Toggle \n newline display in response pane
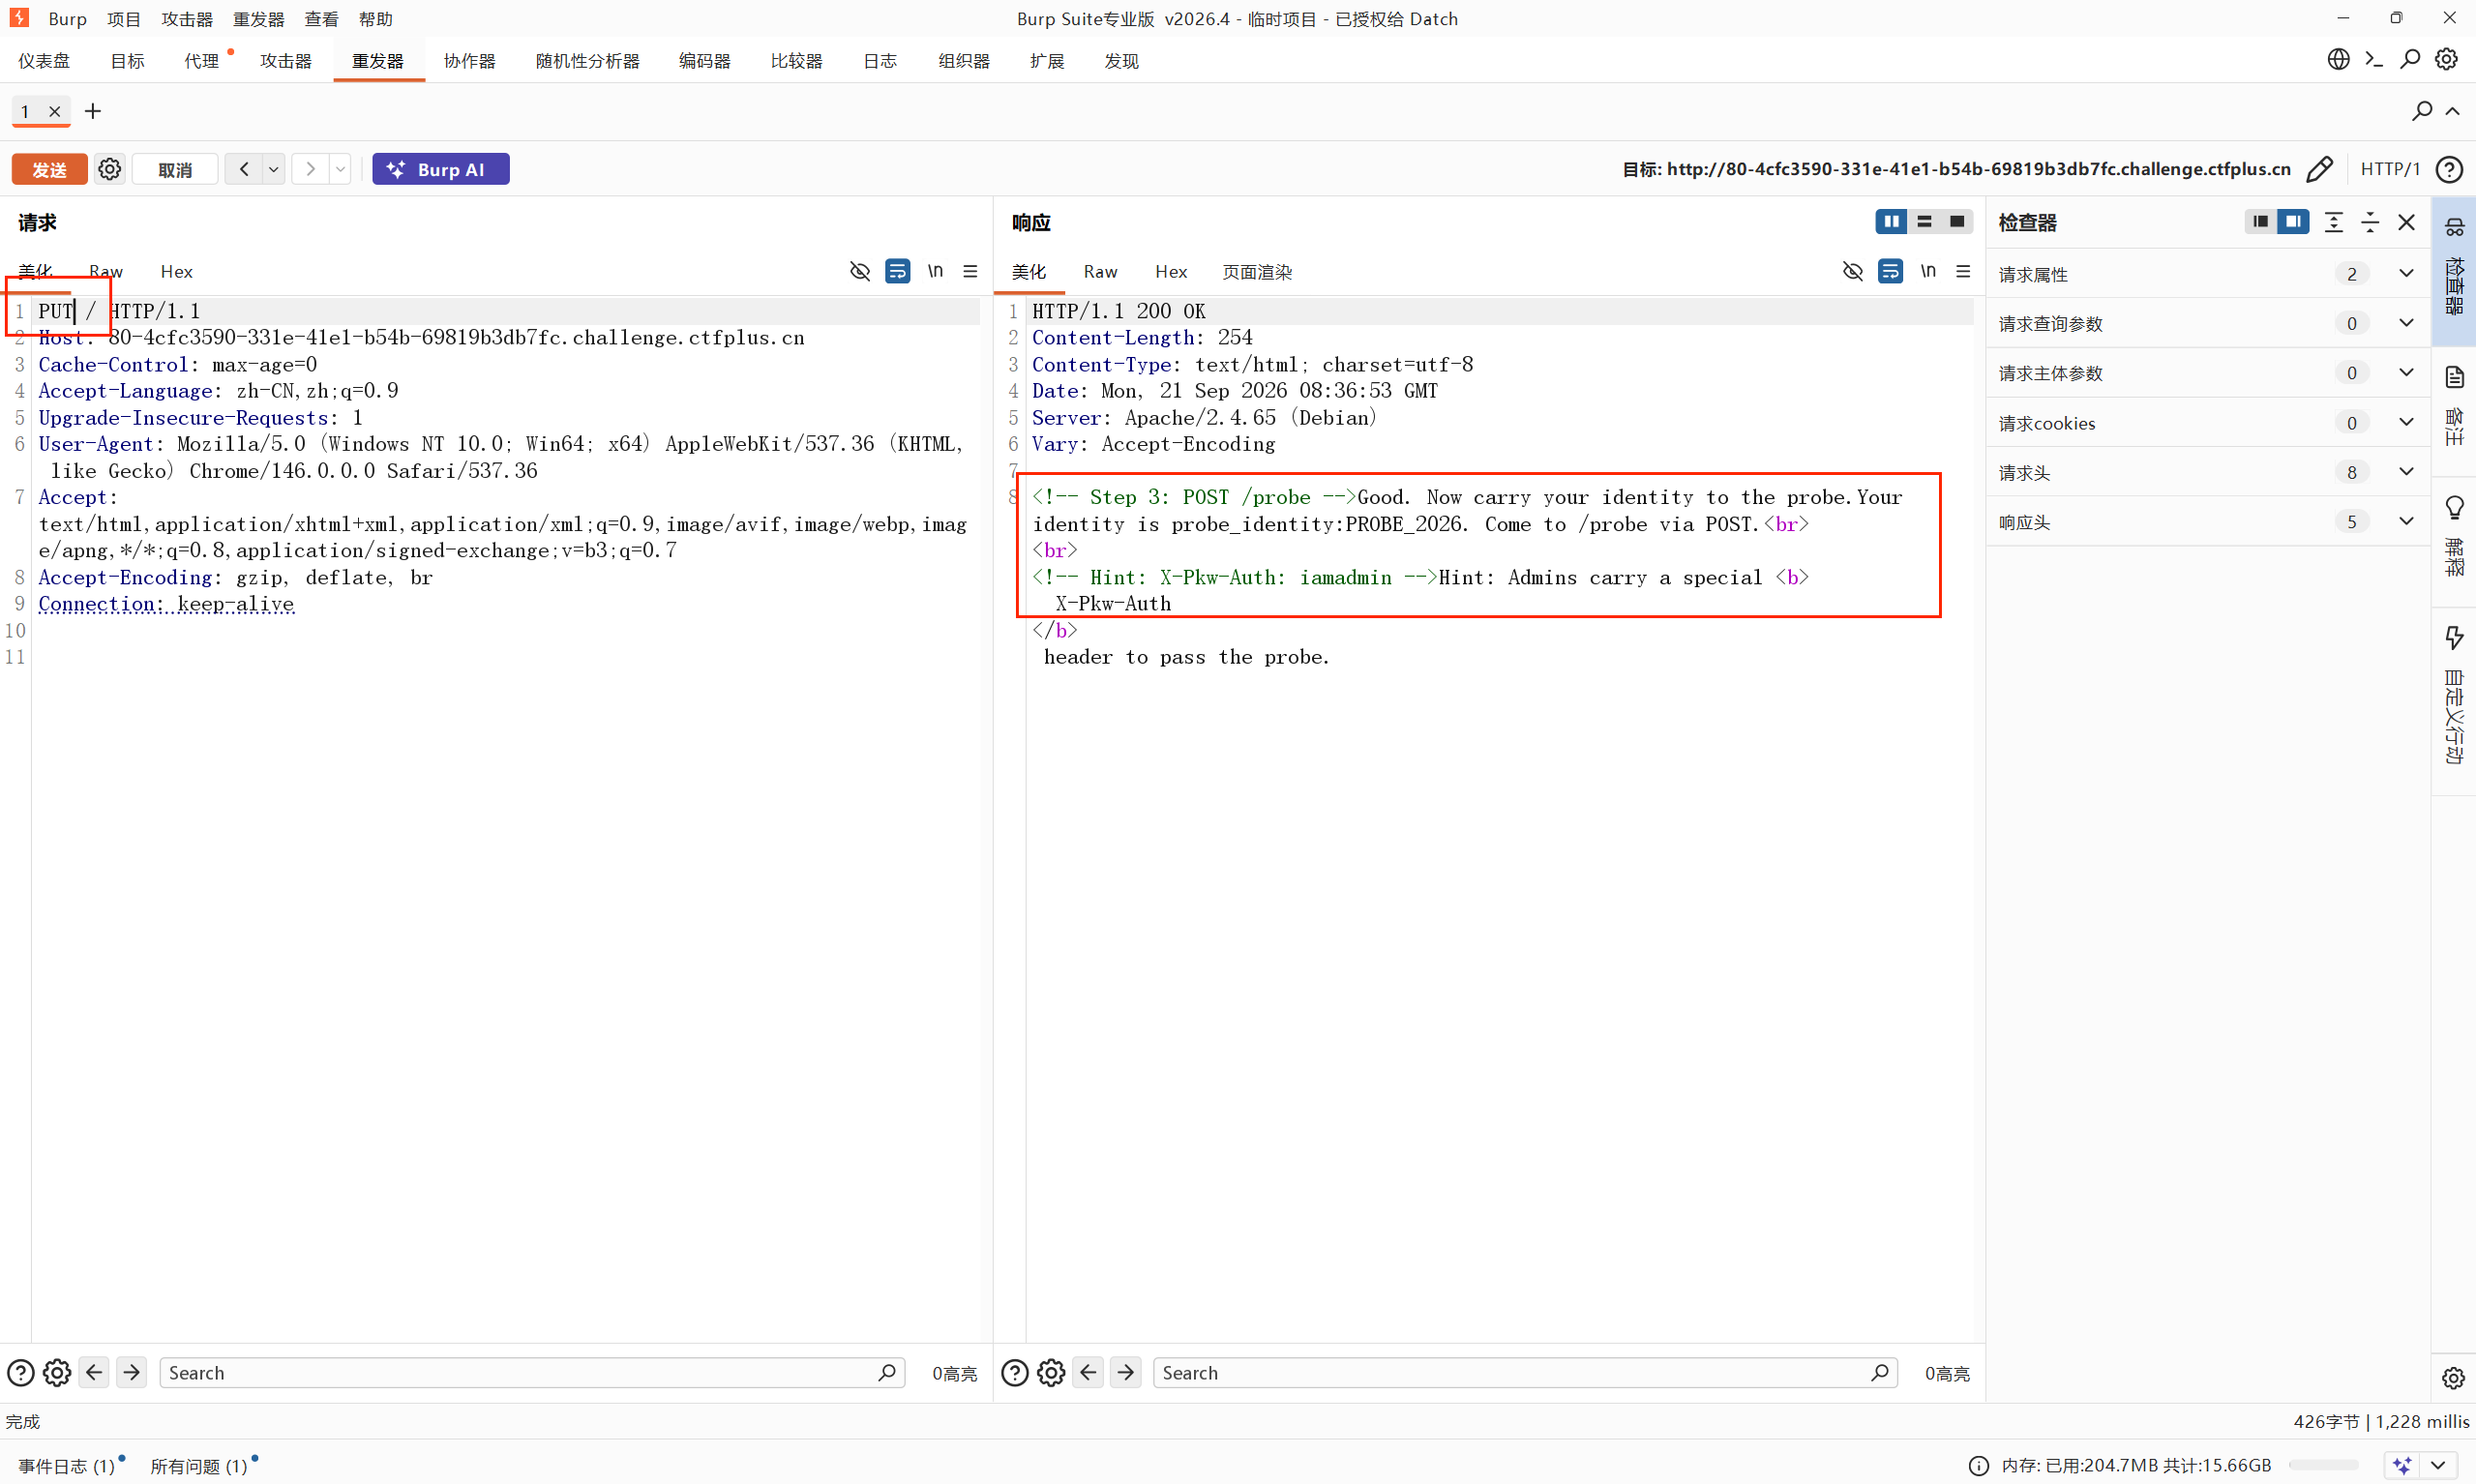The image size is (2476, 1484). [1928, 271]
